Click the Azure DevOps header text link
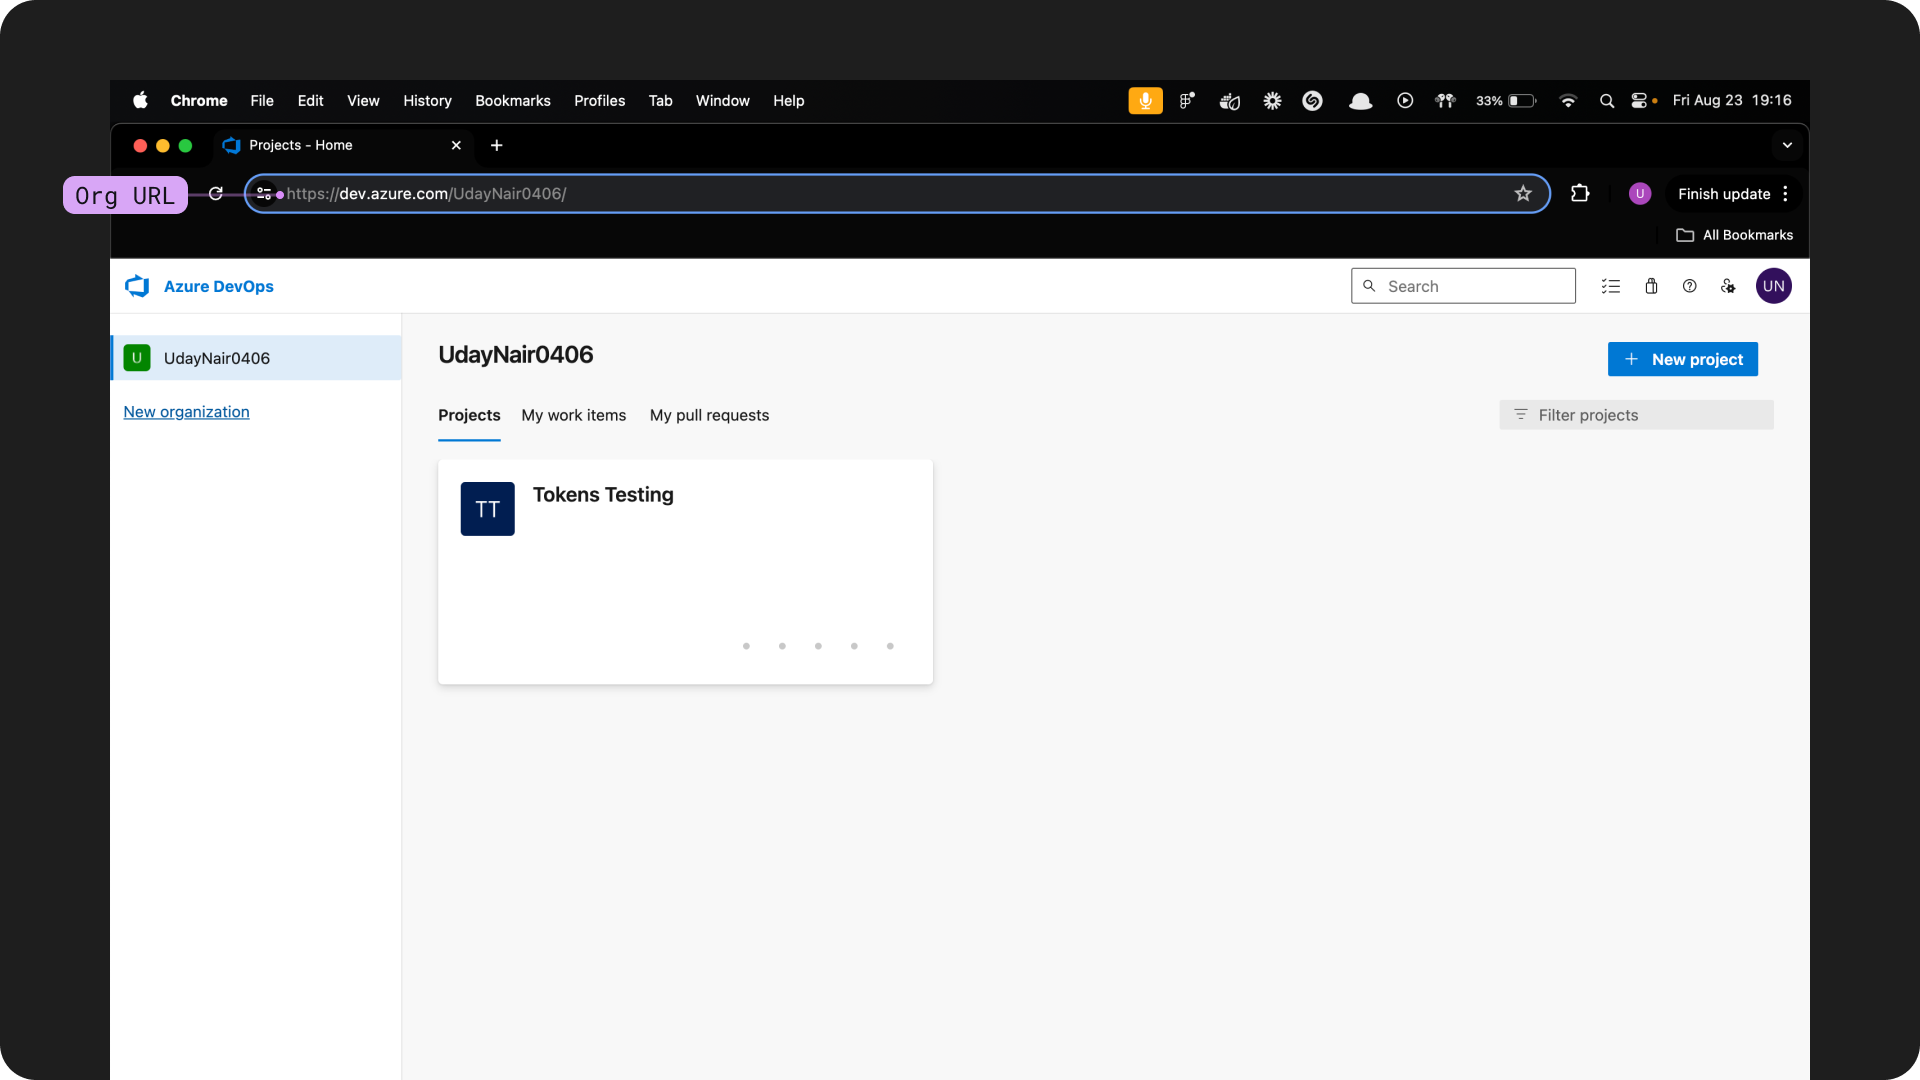Viewport: 1920px width, 1080px height. 218,286
